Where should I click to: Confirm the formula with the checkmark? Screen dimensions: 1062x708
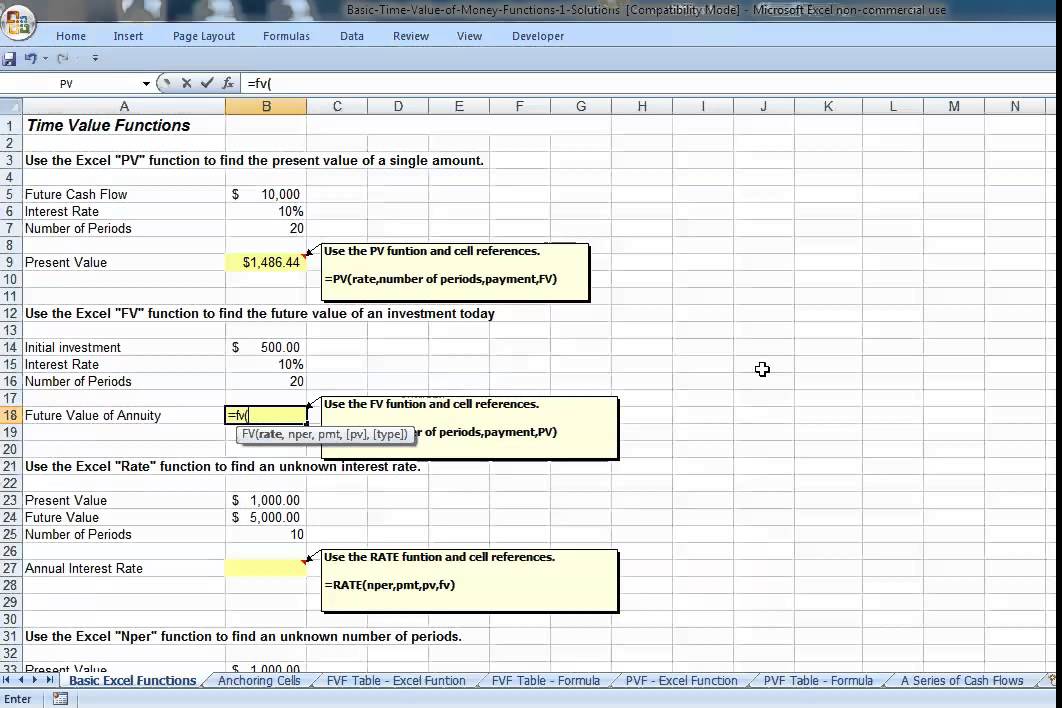point(207,83)
